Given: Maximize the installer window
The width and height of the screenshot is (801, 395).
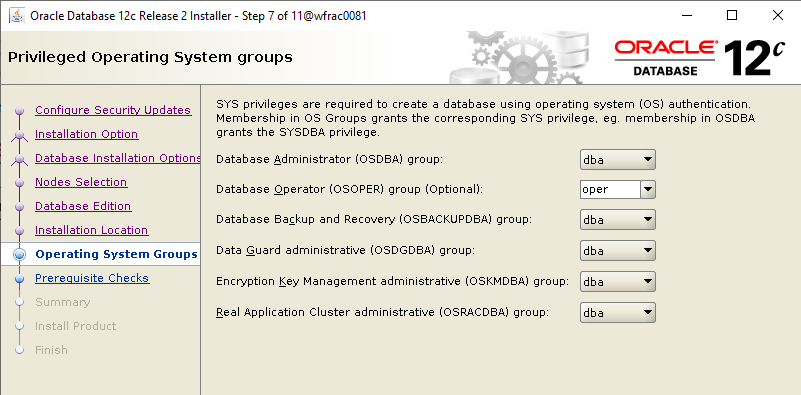Looking at the screenshot, I should point(732,15).
